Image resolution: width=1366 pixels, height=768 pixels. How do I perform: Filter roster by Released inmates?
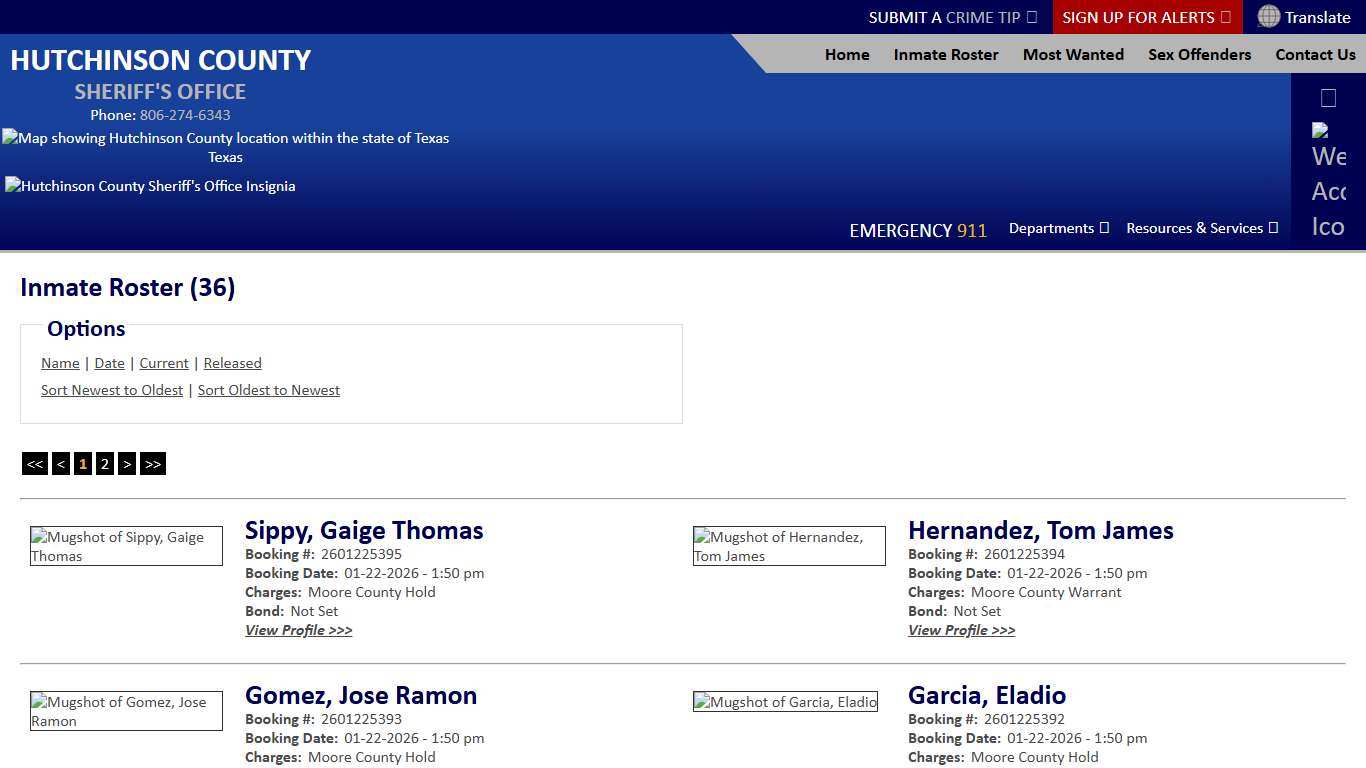232,363
